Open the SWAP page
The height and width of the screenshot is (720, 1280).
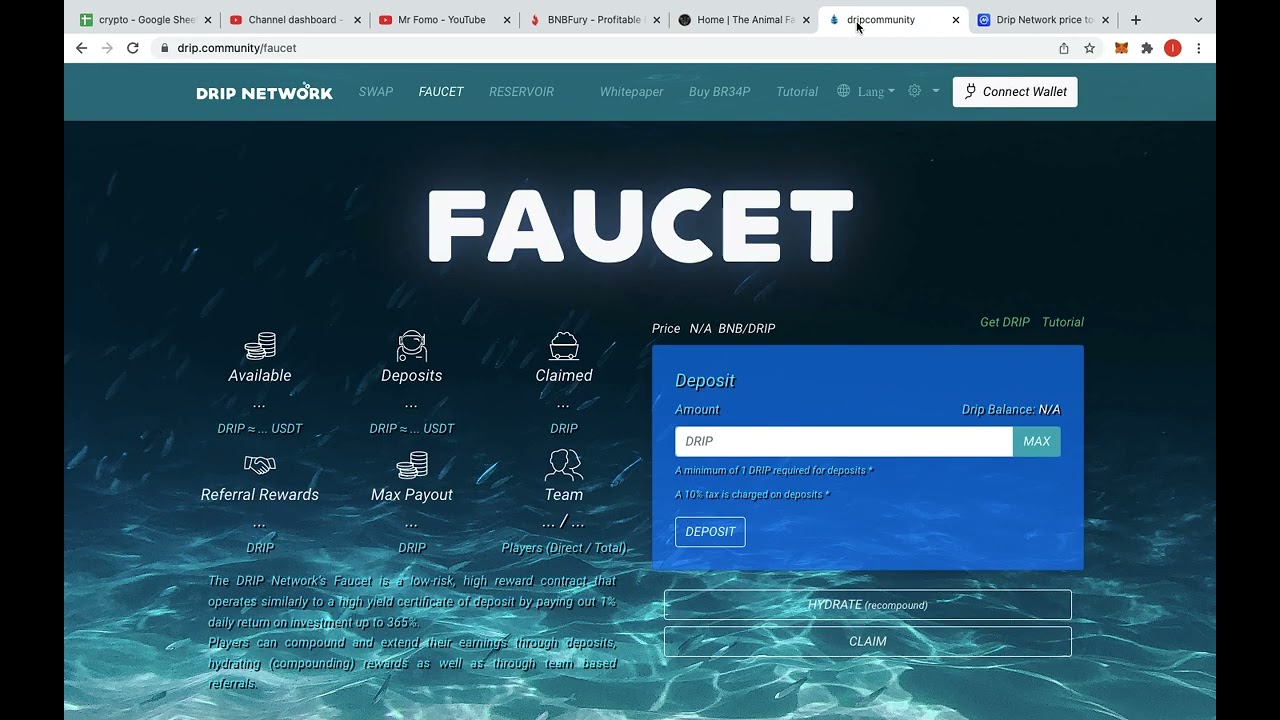click(x=376, y=92)
